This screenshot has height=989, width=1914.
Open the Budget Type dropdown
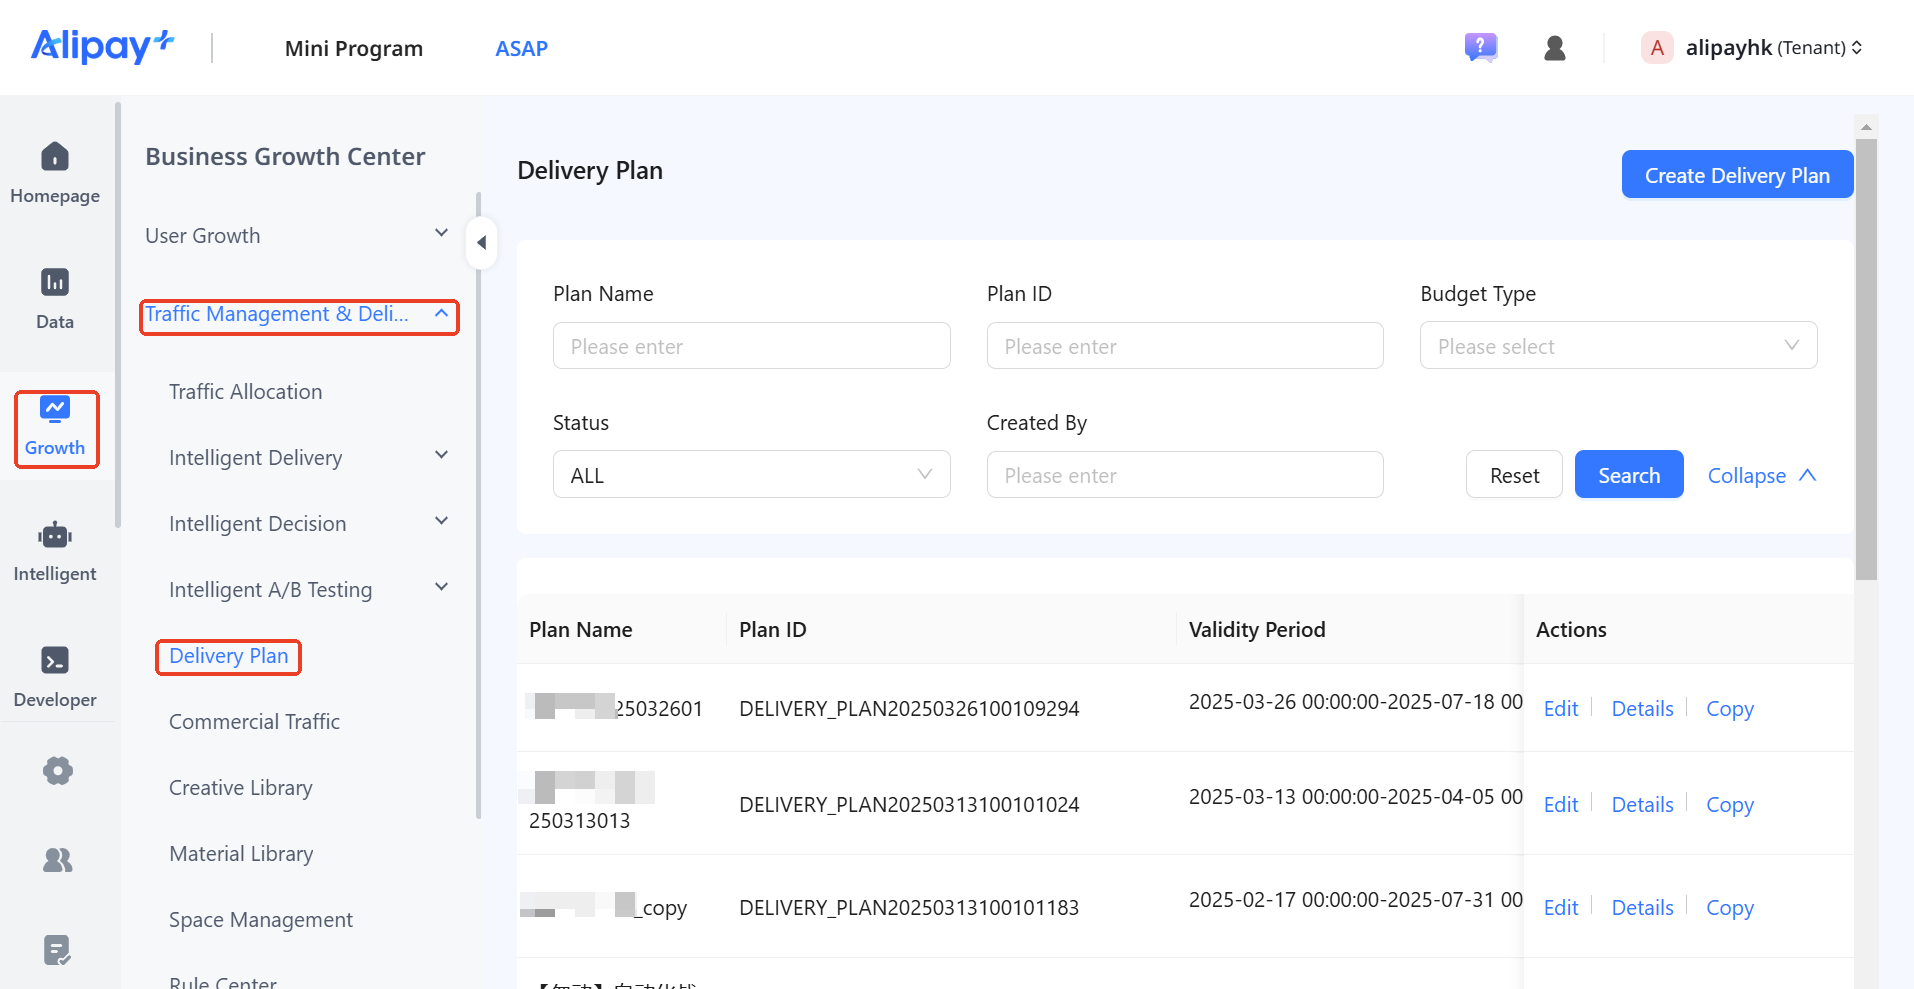click(x=1618, y=346)
